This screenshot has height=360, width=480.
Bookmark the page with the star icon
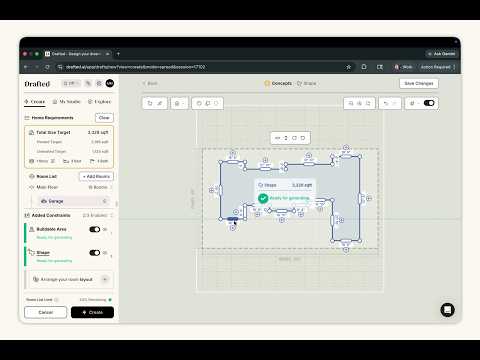click(x=349, y=67)
